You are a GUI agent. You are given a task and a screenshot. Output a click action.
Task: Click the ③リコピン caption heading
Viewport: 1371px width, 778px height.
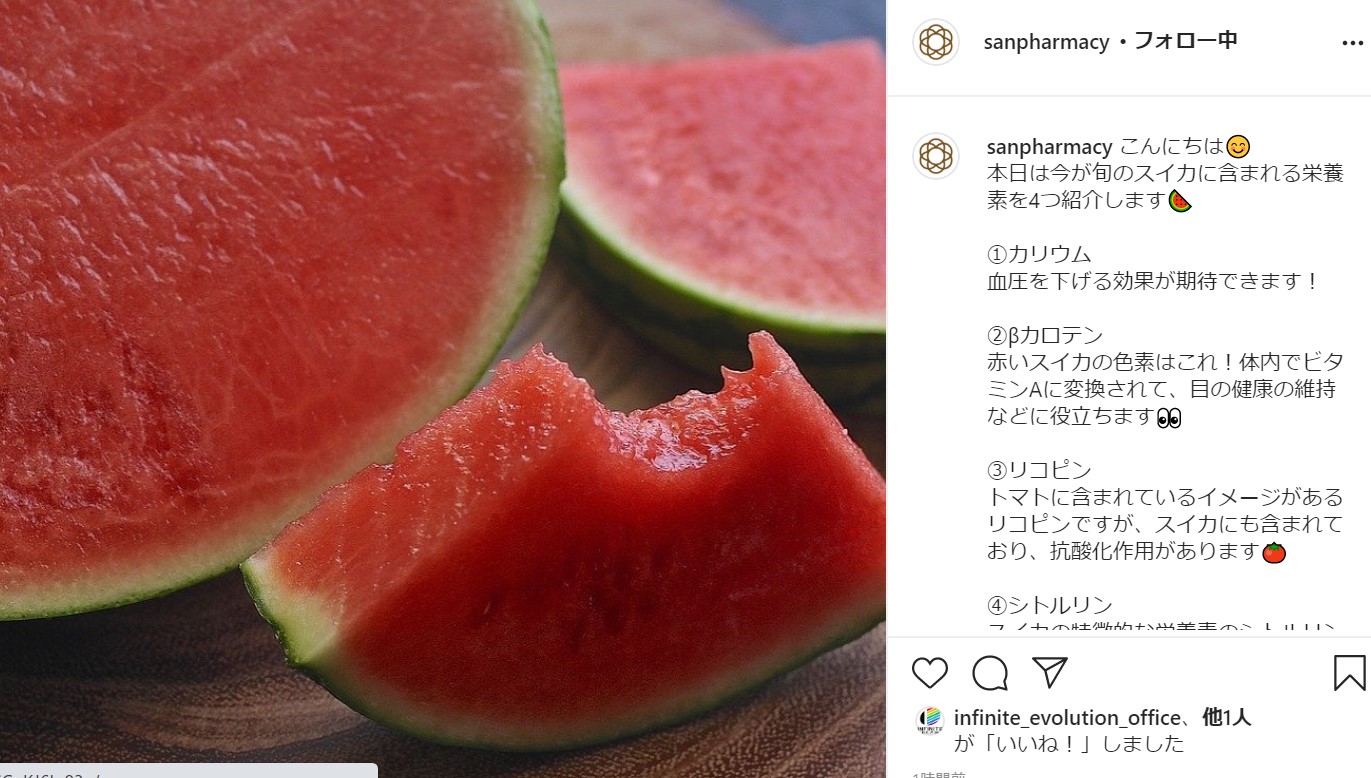point(1039,470)
